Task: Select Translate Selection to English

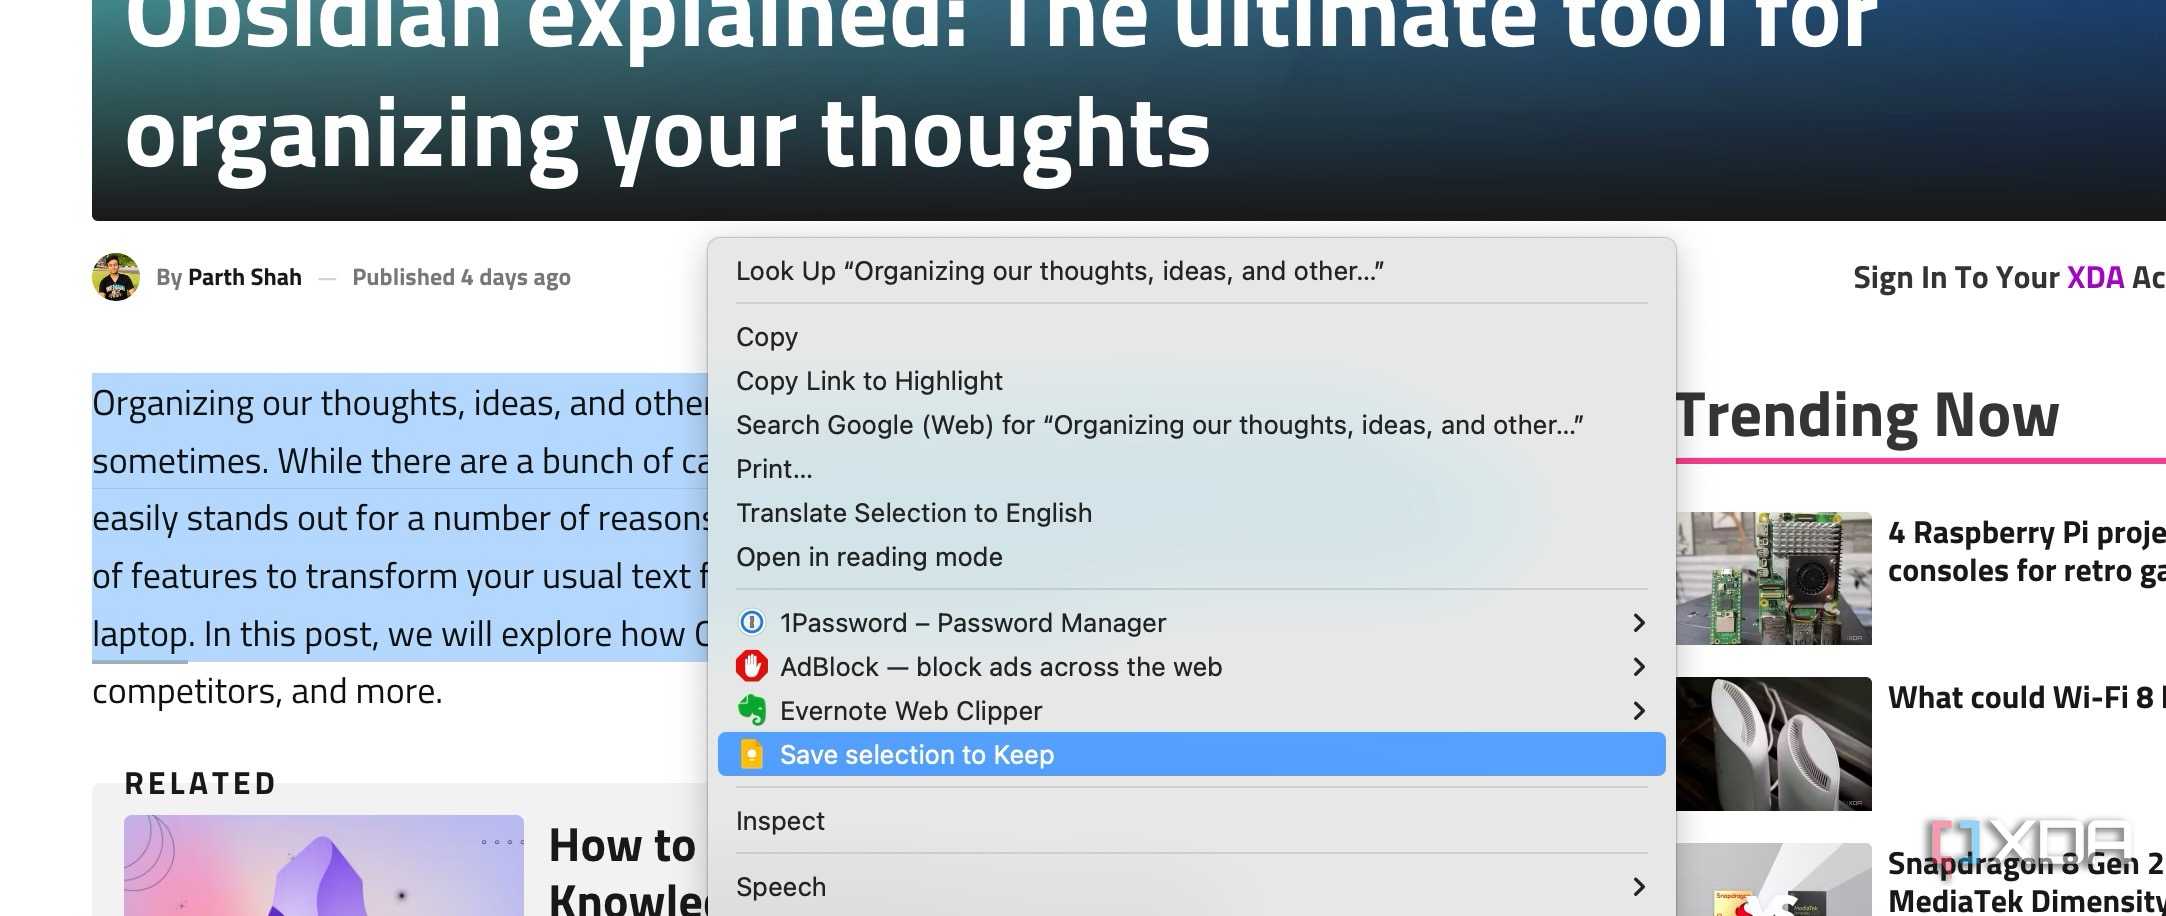Action: pyautogui.click(x=1191, y=513)
